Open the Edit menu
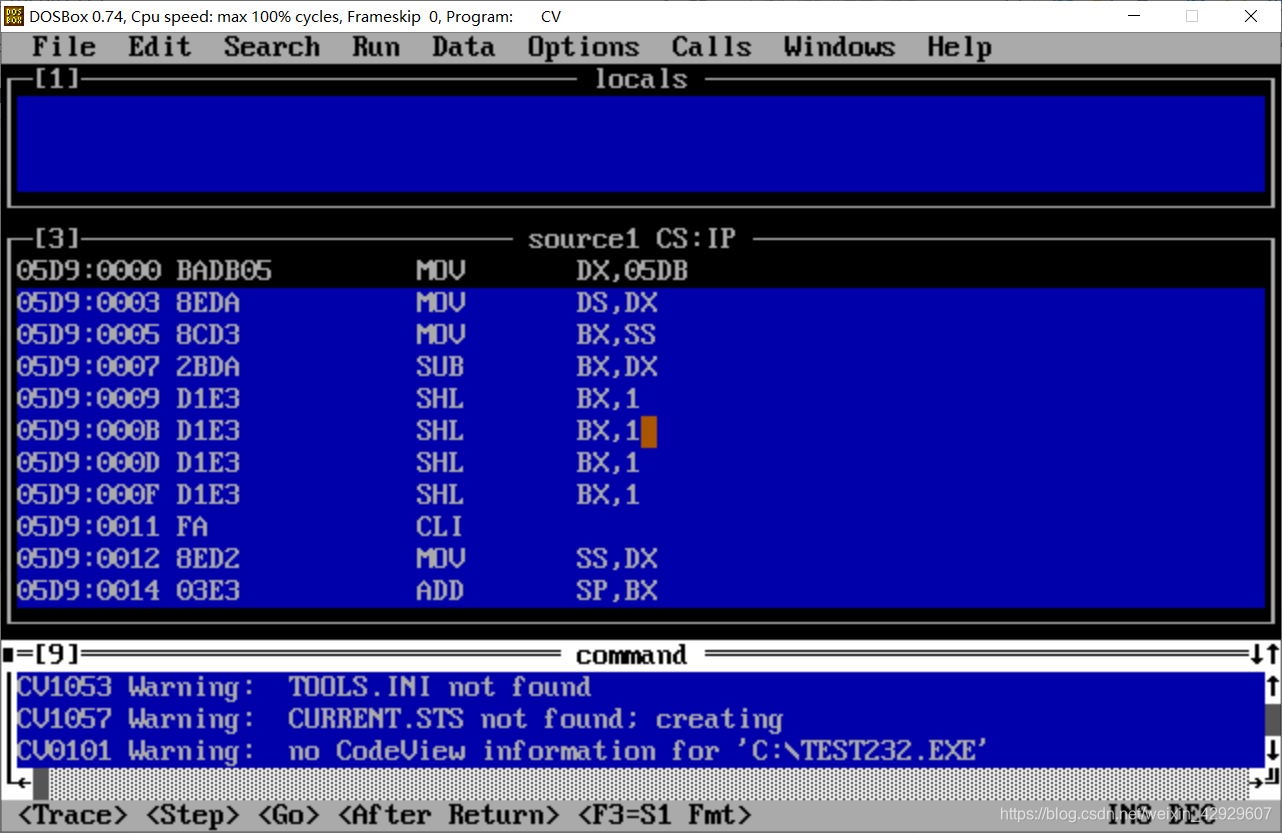 tap(160, 47)
